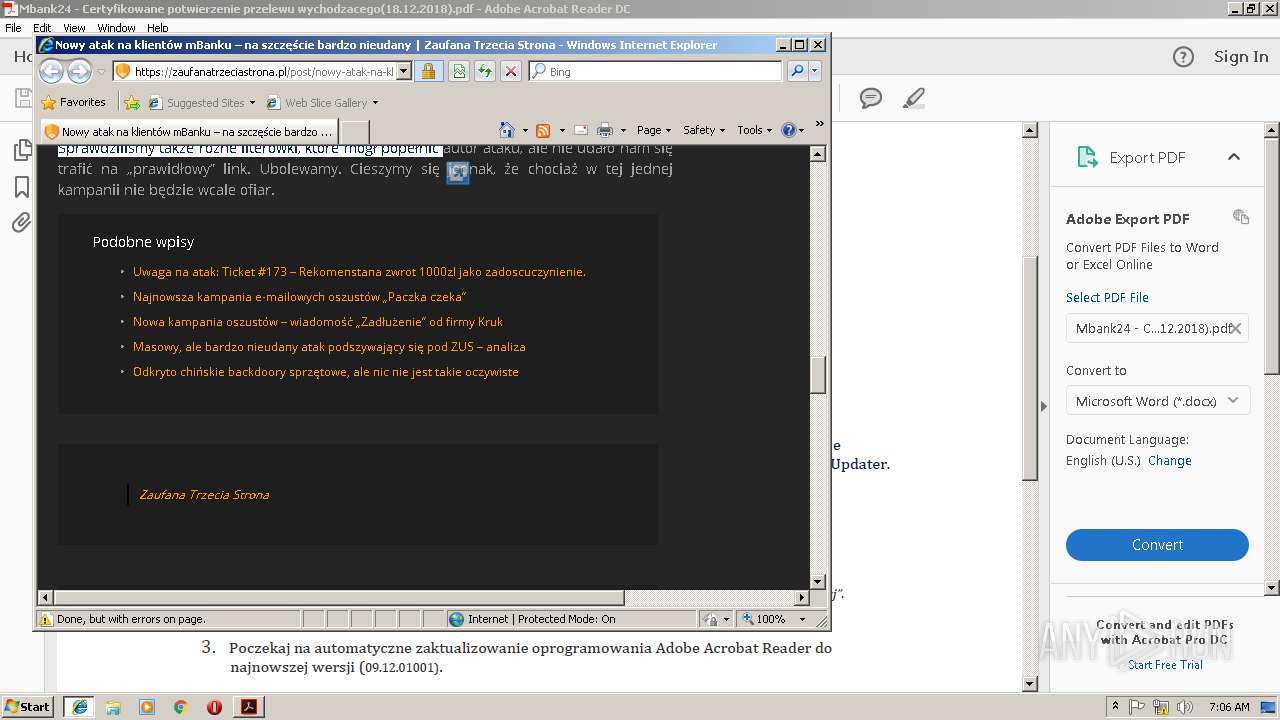Open 'Masowy, ale bardzo nieudany atak' ZUS link
The height and width of the screenshot is (720, 1280).
point(329,346)
